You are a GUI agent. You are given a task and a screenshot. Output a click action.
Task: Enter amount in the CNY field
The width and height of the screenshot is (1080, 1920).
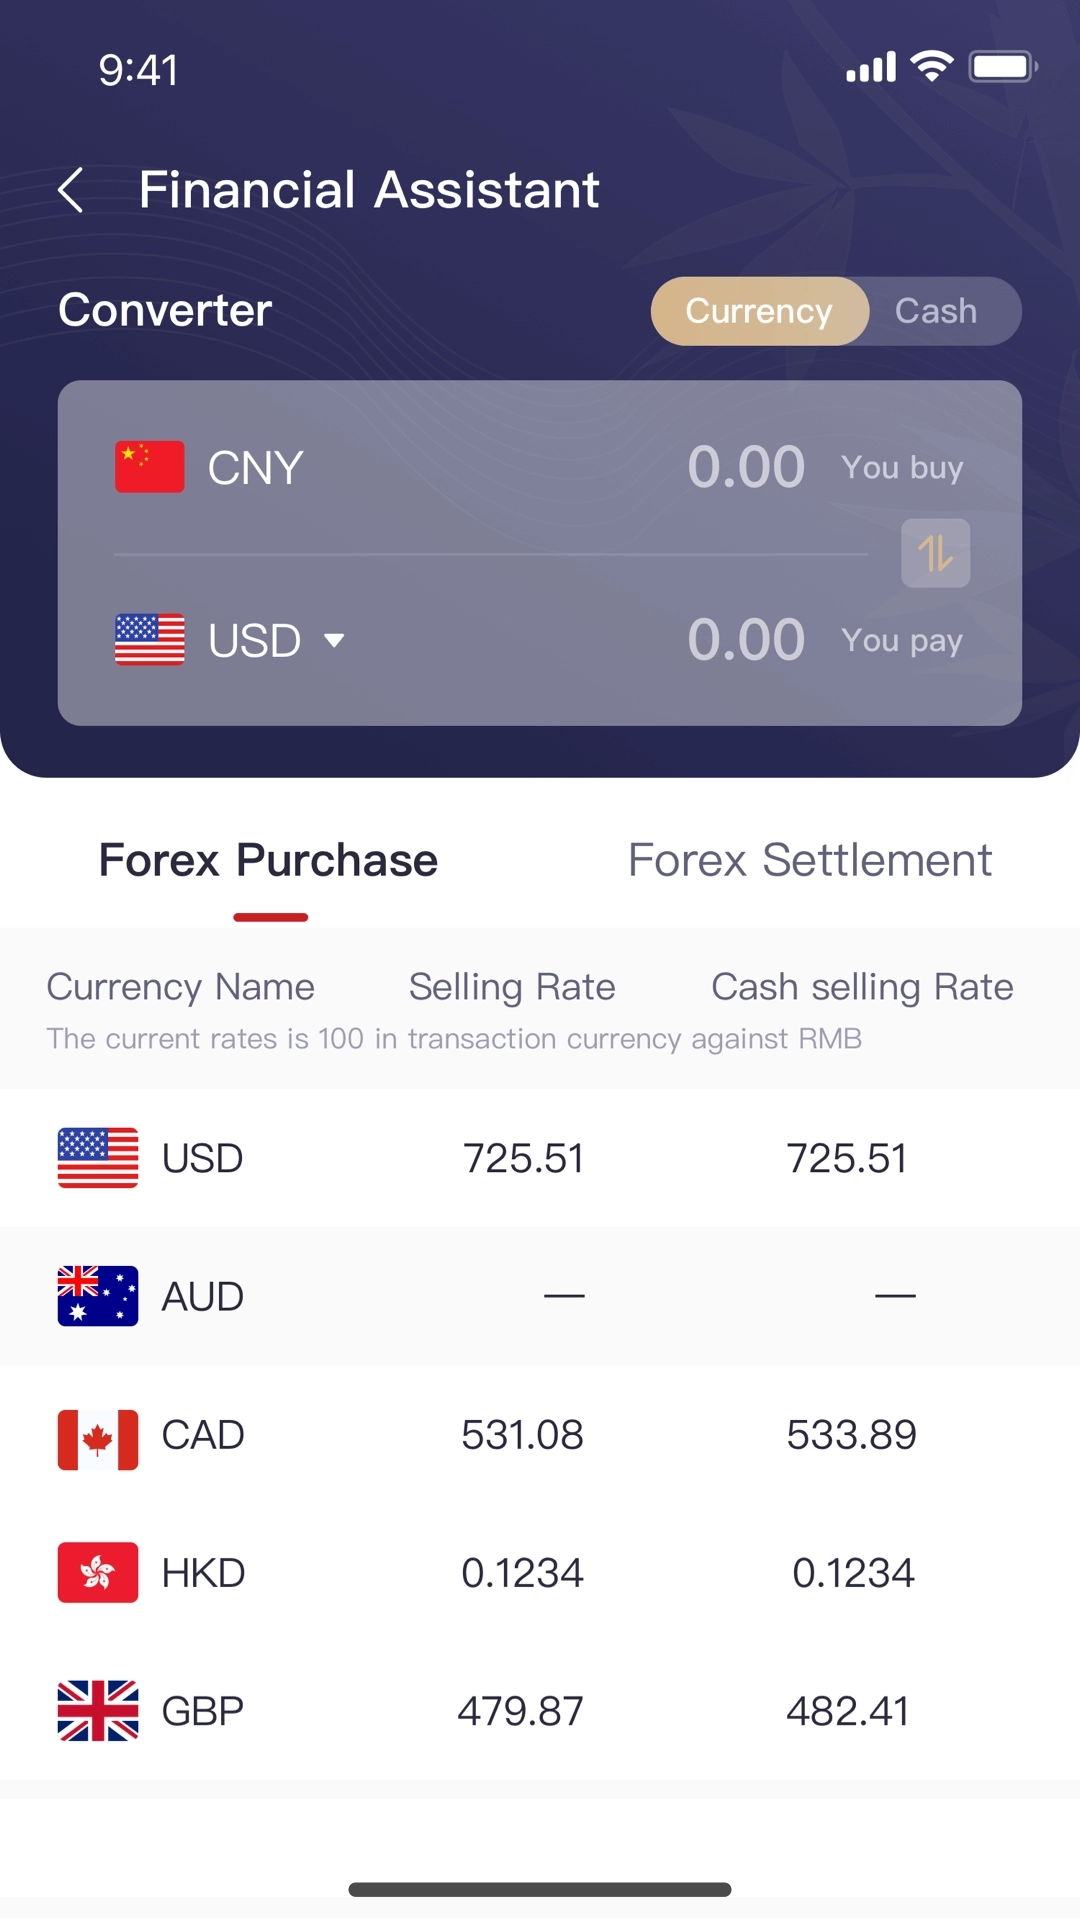pyautogui.click(x=746, y=467)
